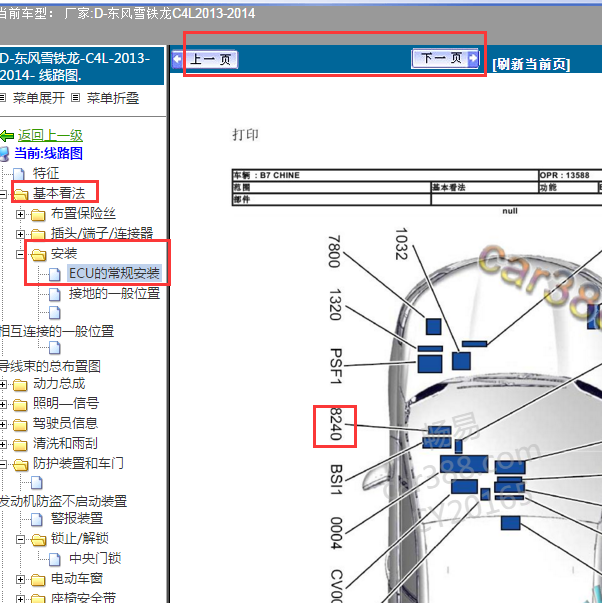Collapse the 安装 folder node

(20, 254)
